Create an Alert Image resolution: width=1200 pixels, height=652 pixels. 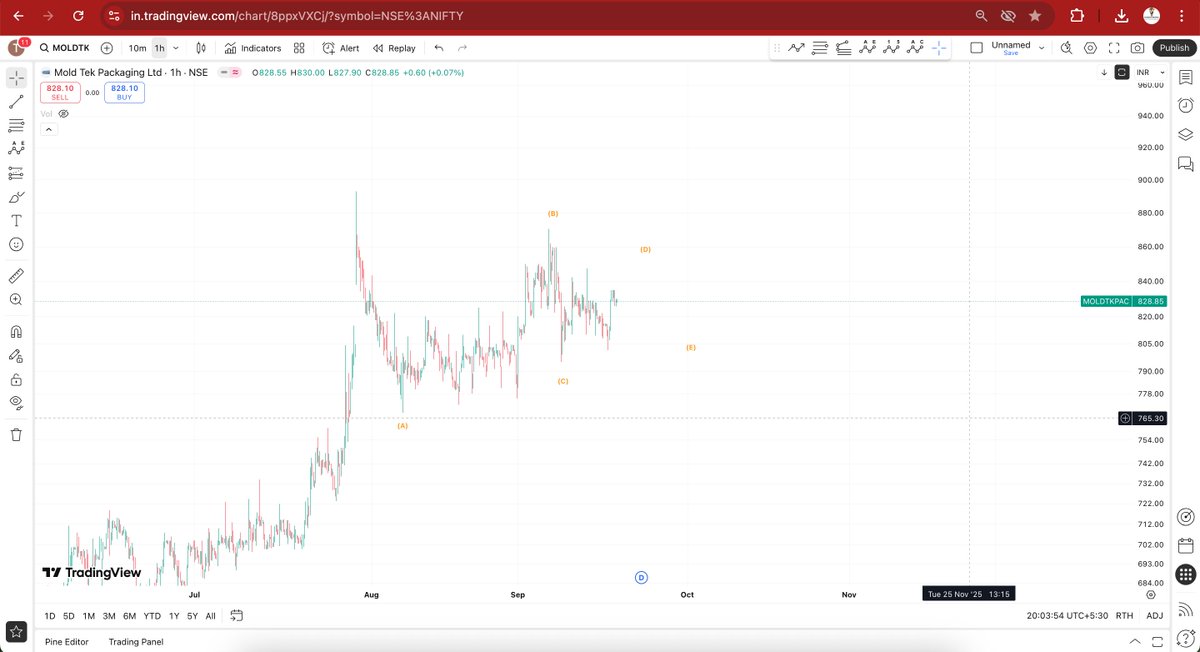tap(341, 48)
